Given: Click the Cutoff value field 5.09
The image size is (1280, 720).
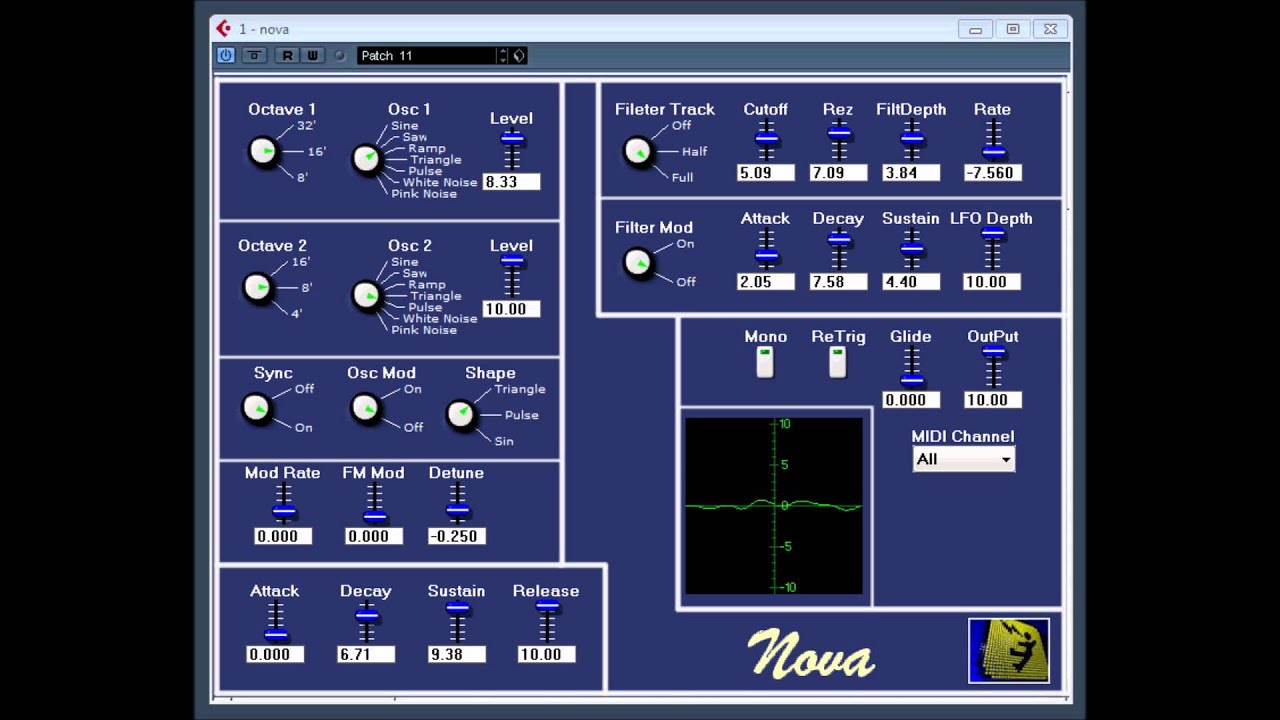Looking at the screenshot, I should (766, 173).
